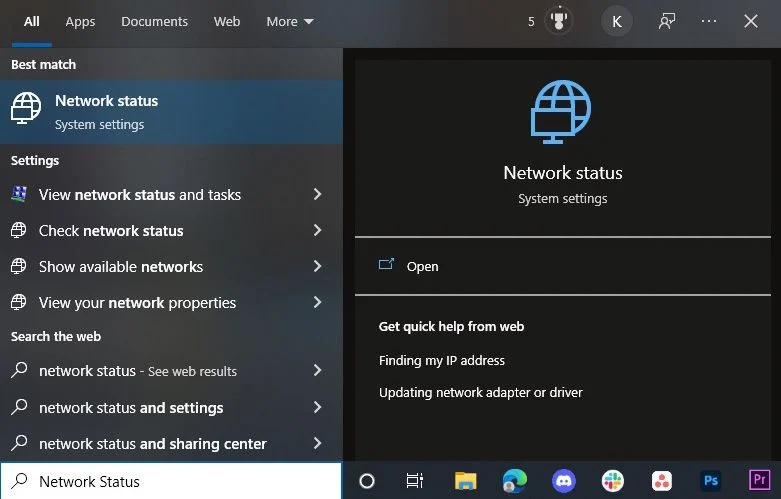Open Finding my IP address help link
The width and height of the screenshot is (781, 499).
[x=441, y=360]
